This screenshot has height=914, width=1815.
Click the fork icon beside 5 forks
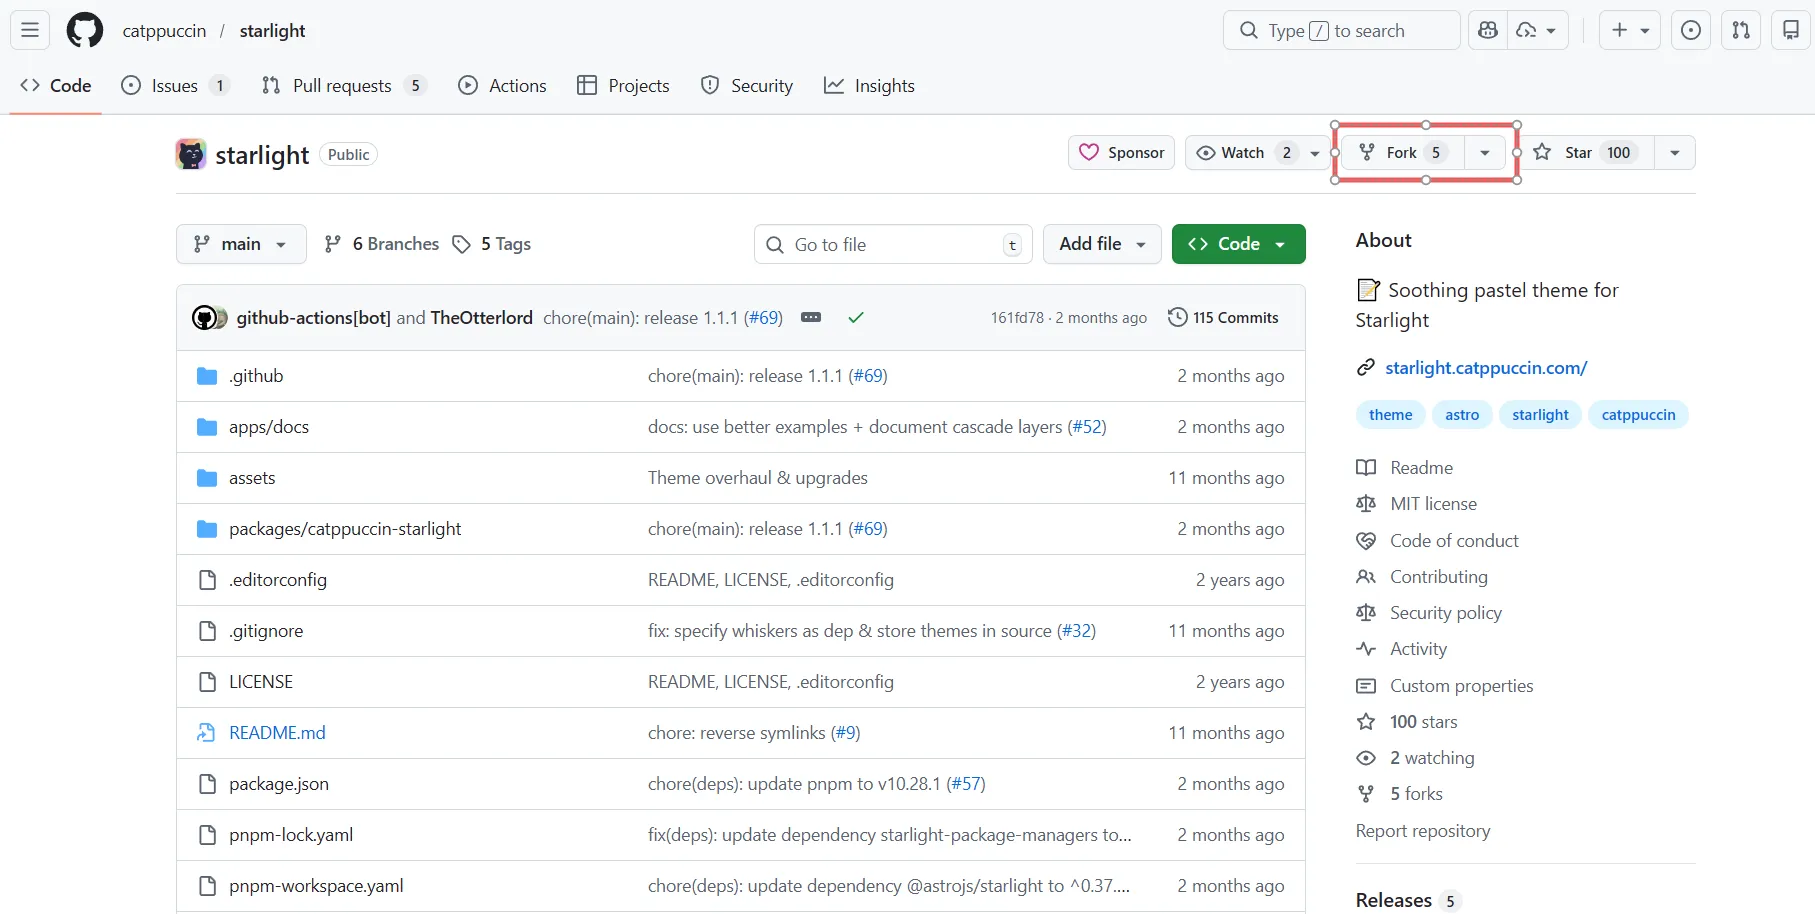coord(1366,794)
